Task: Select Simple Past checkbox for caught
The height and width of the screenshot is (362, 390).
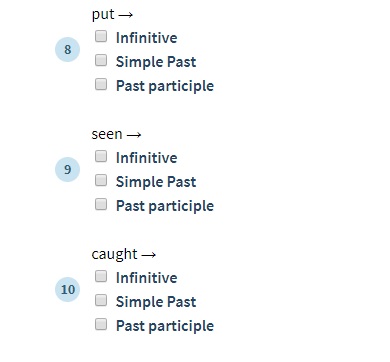Action: 101,300
